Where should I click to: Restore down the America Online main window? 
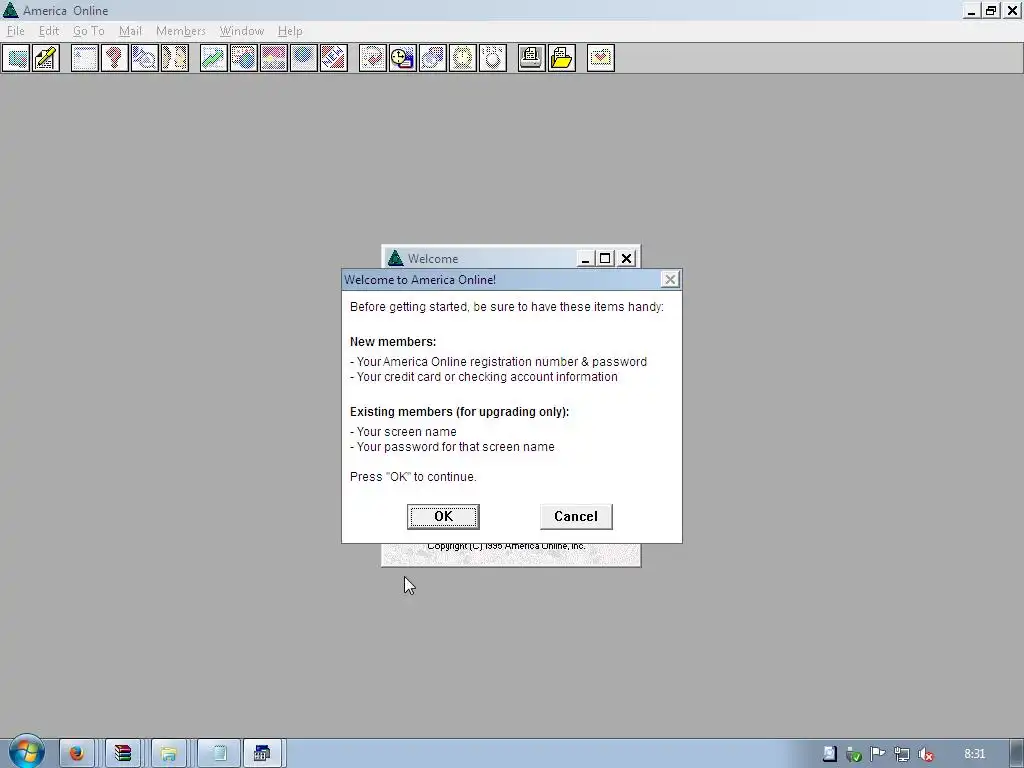(x=991, y=10)
